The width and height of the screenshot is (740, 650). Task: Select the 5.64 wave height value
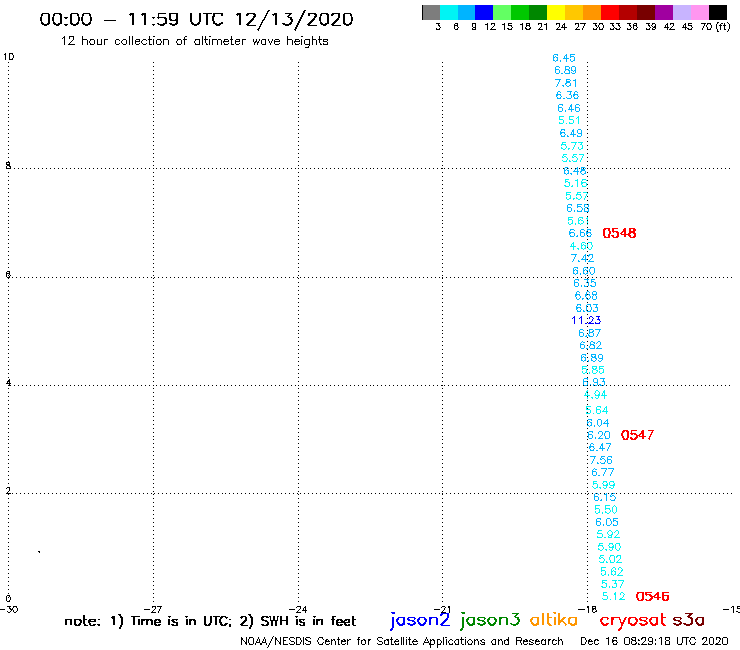coord(597,410)
